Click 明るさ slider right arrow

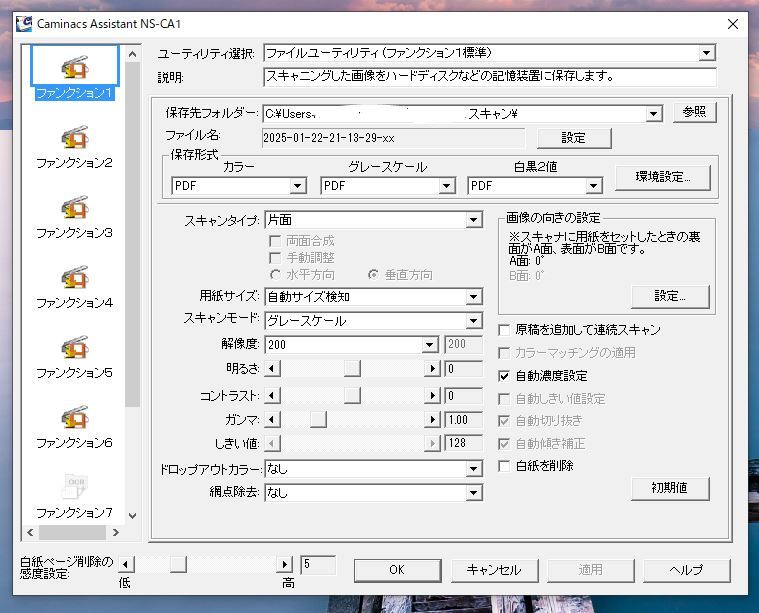[x=432, y=369]
